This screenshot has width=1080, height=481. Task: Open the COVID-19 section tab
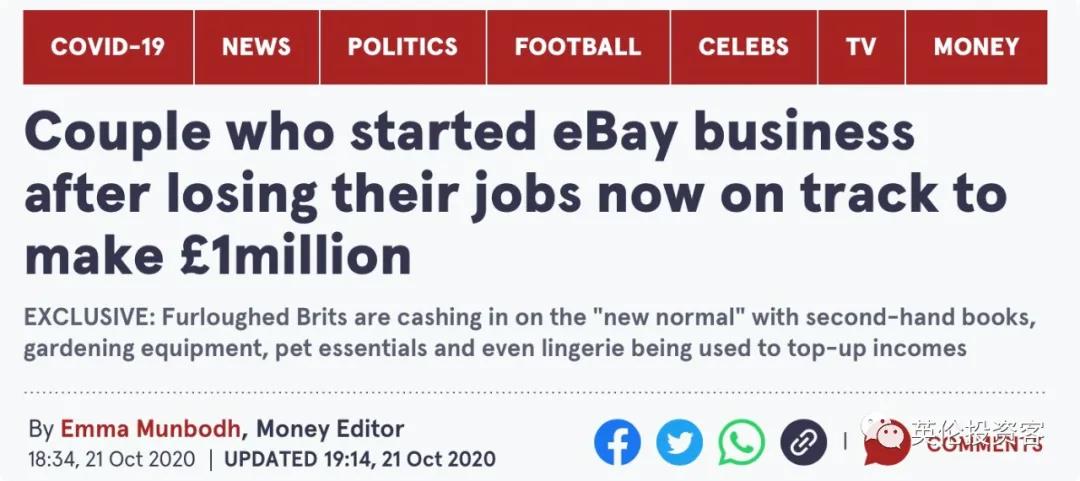click(x=107, y=47)
